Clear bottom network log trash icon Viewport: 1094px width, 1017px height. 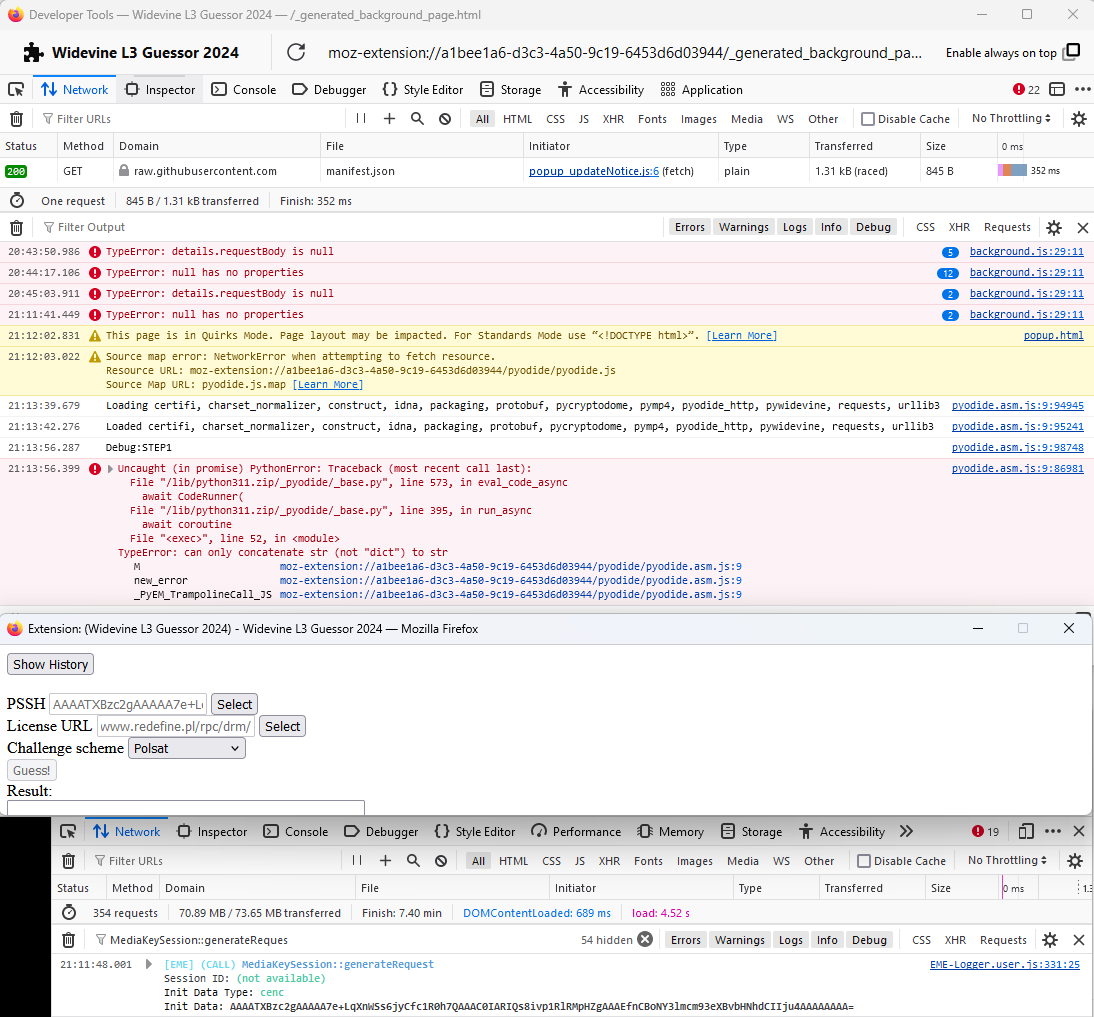click(68, 861)
